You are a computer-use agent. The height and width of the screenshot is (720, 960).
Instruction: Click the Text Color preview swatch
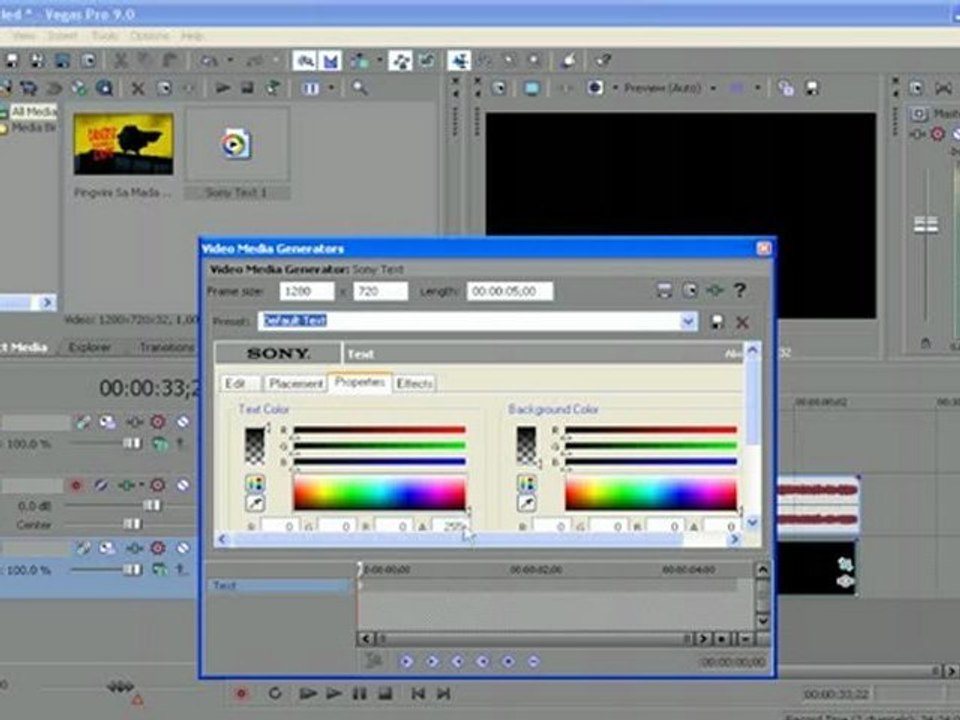[x=255, y=446]
